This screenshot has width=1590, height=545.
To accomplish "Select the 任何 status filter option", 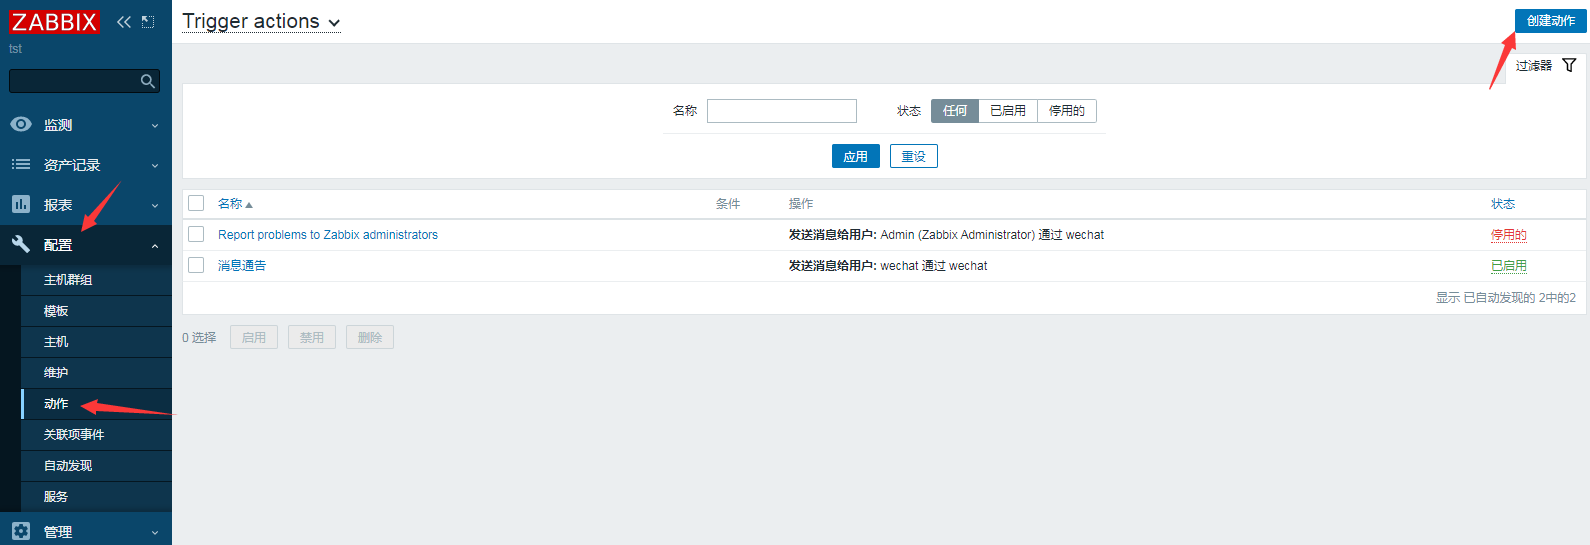I will click(x=955, y=111).
